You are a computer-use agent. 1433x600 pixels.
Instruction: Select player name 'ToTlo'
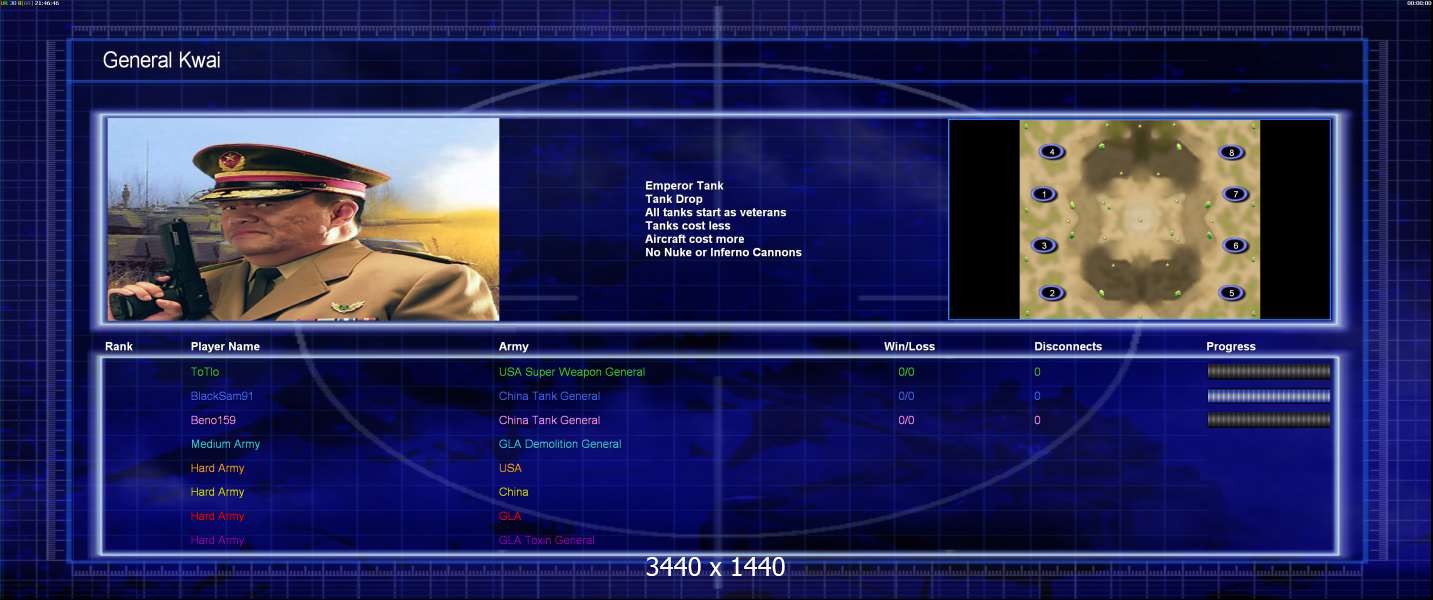click(x=205, y=372)
